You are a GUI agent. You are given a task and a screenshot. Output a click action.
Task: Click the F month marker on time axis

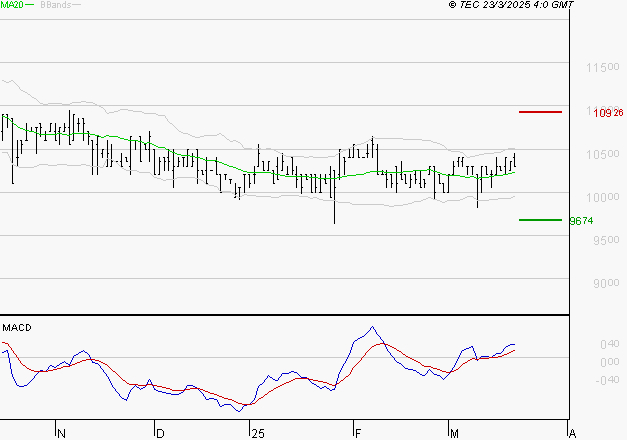(358, 434)
